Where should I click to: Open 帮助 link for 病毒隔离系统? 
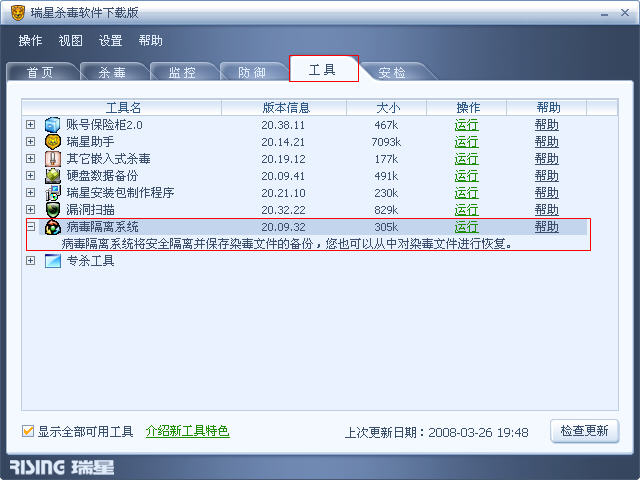point(547,227)
